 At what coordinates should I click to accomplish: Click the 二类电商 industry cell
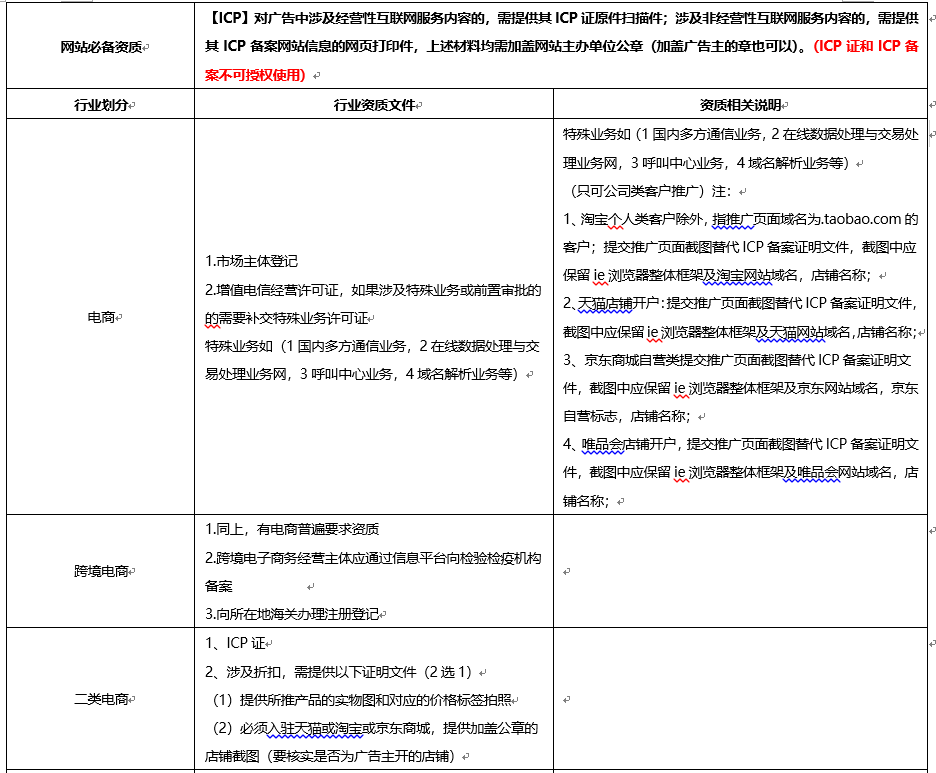101,699
